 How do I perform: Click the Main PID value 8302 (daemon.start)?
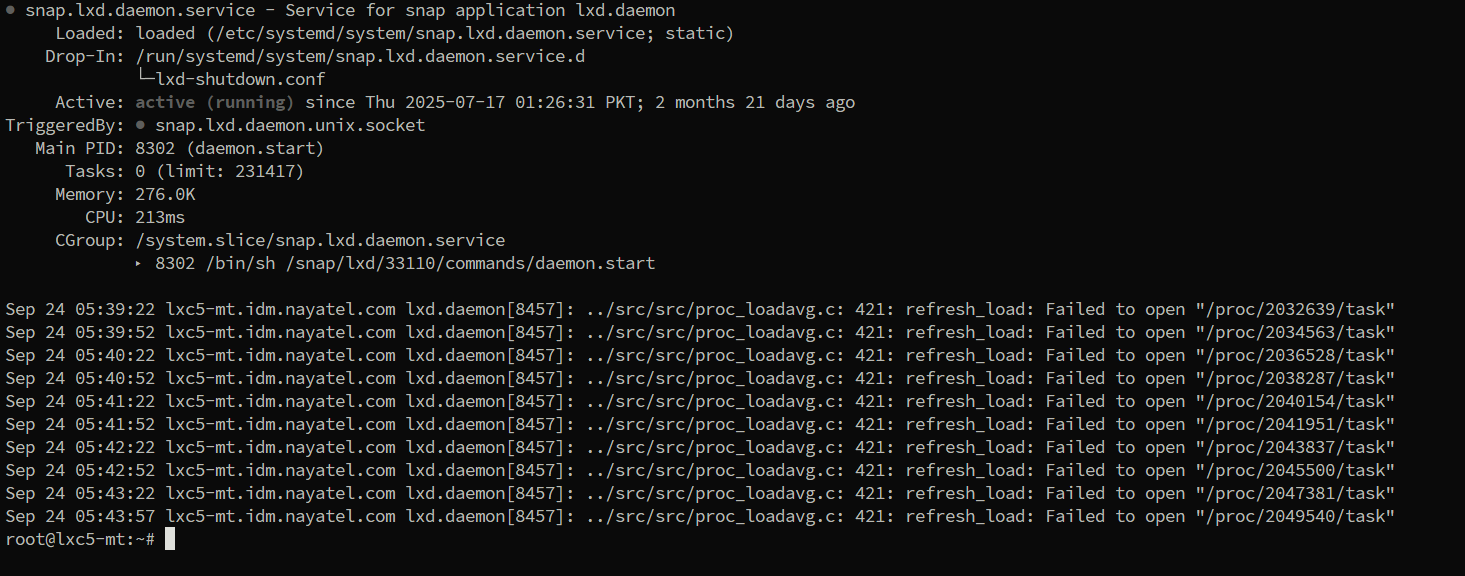click(230, 149)
